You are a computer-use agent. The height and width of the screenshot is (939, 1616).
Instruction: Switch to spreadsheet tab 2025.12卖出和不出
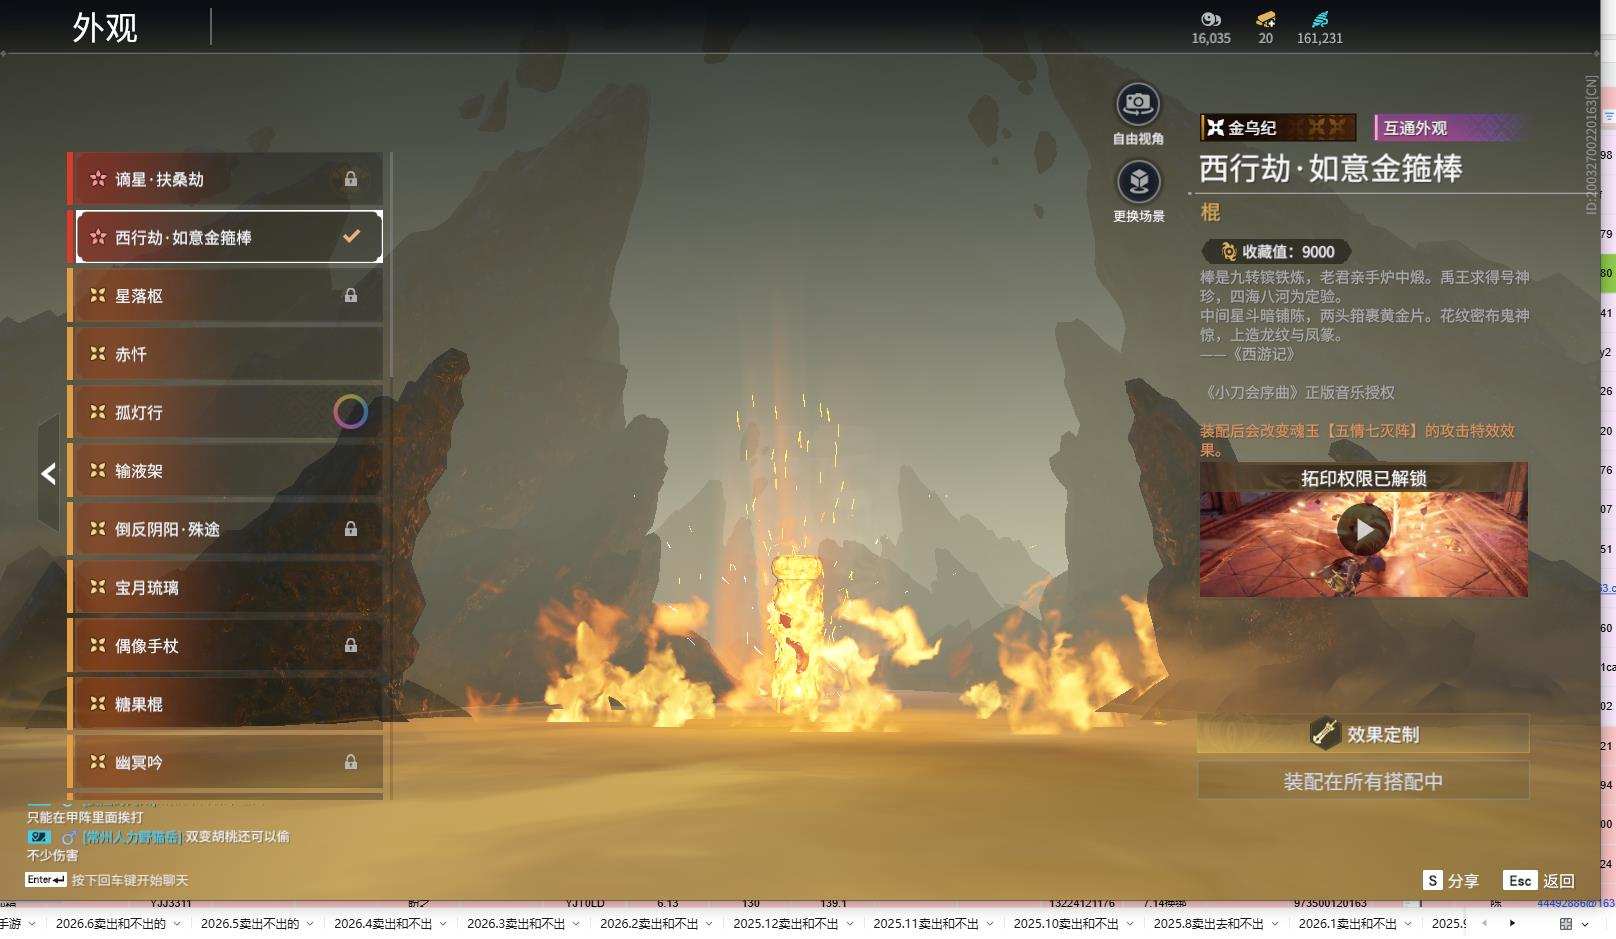[786, 923]
